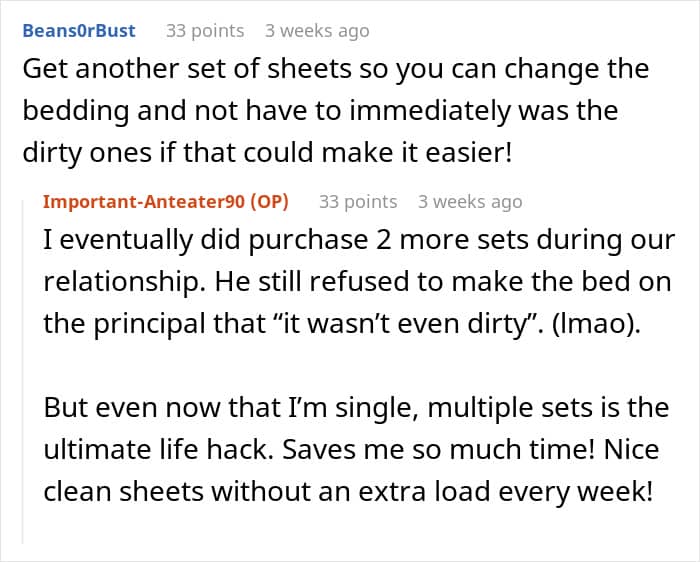The width and height of the screenshot is (700, 562).
Task: Open the "3 weeks ago" timestamp on BeansOrBust's comment
Action: click(x=317, y=31)
